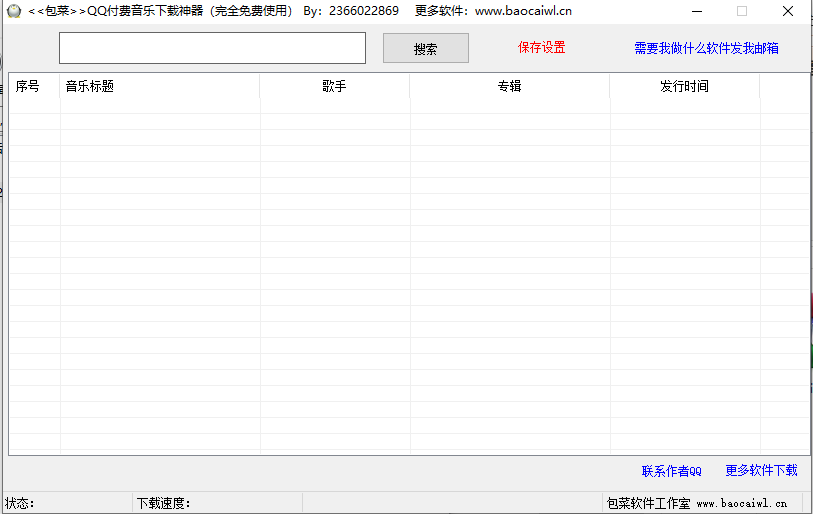Click the window title bar text

point(300,11)
